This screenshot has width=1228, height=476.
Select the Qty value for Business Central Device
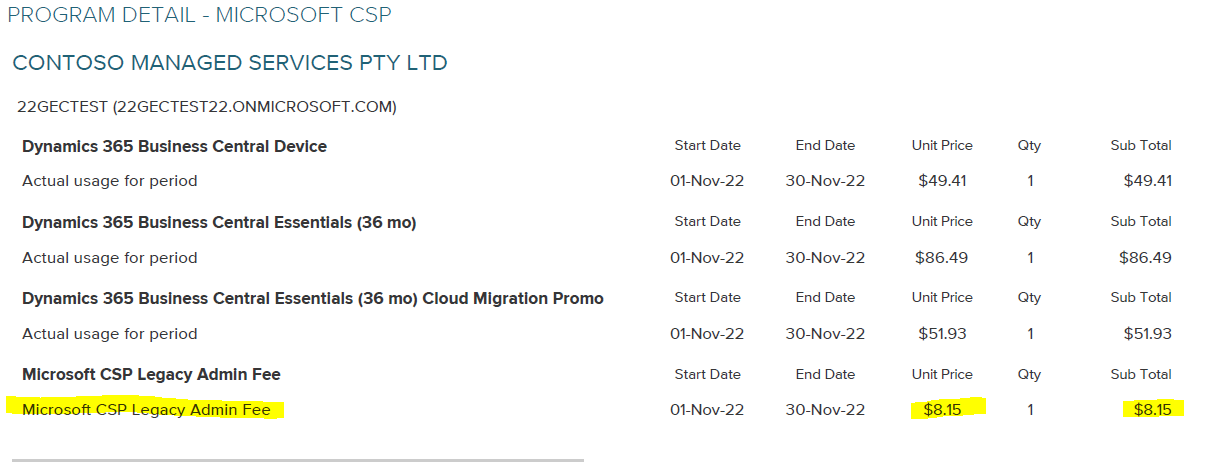tap(1029, 181)
